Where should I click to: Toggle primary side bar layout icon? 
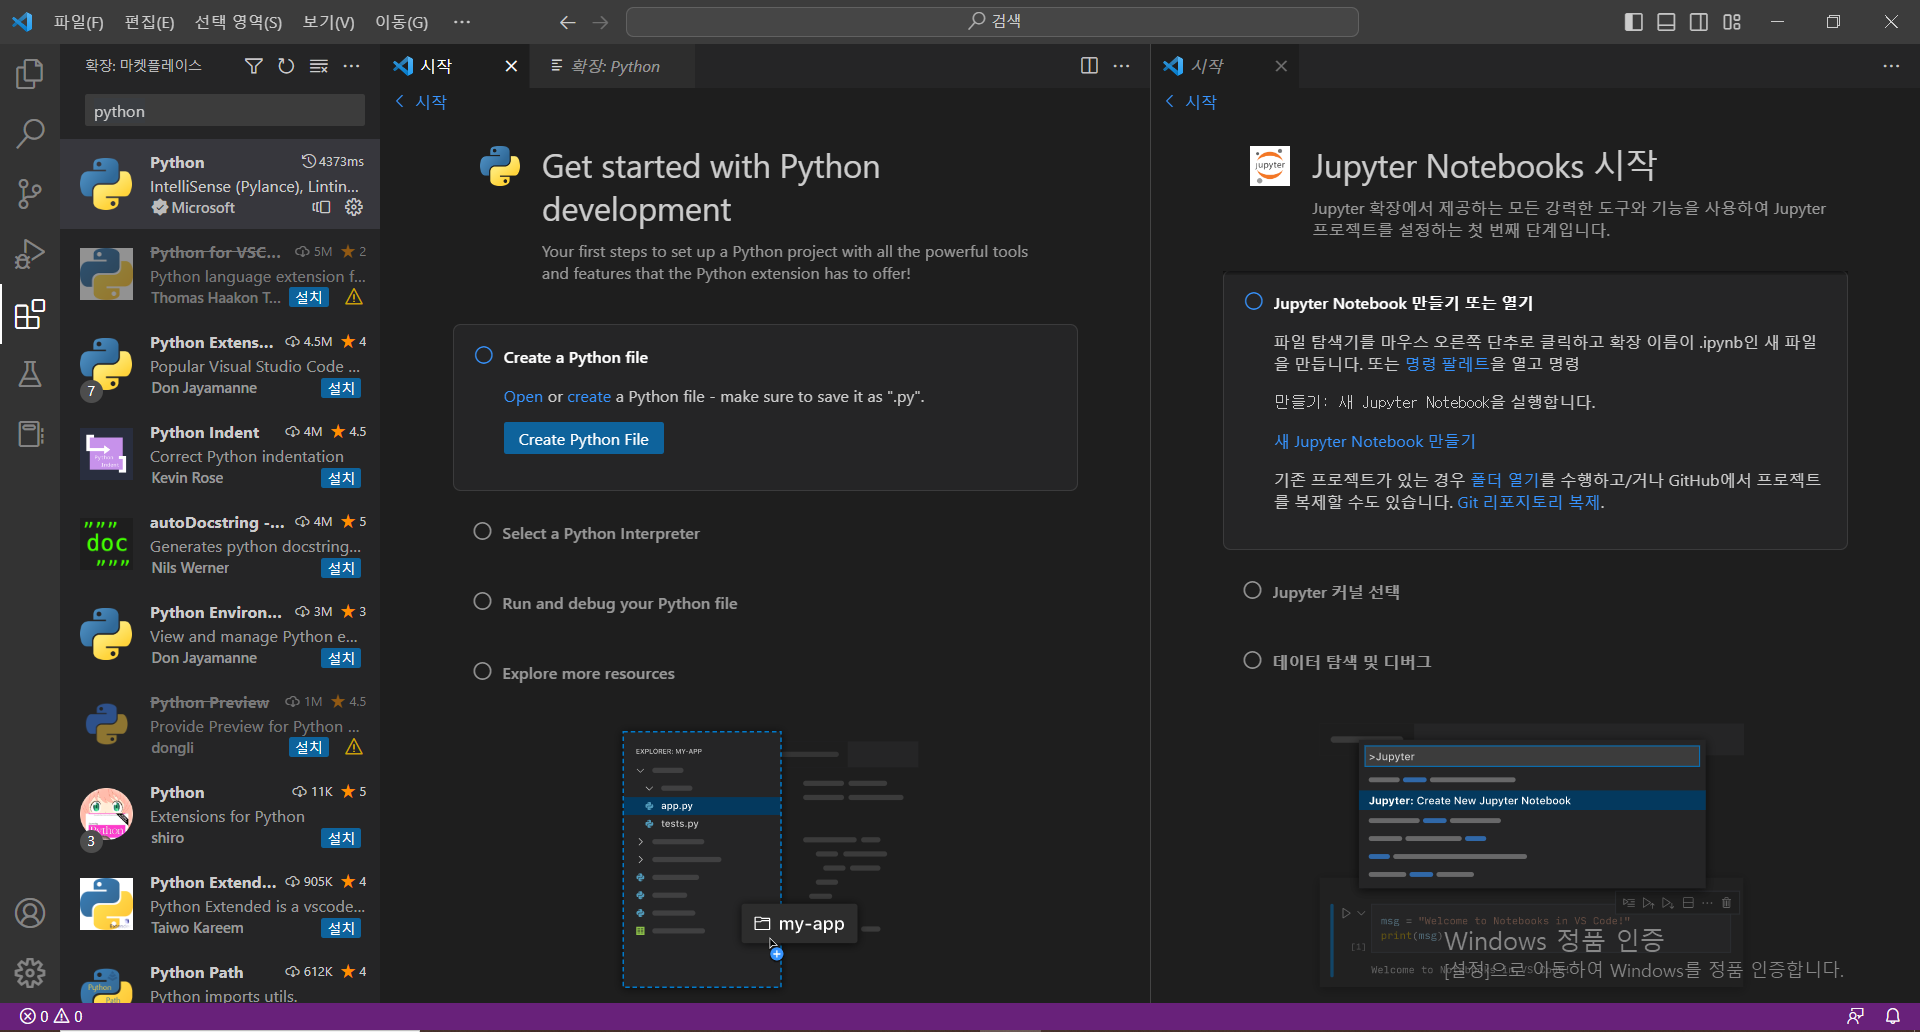coord(1634,22)
